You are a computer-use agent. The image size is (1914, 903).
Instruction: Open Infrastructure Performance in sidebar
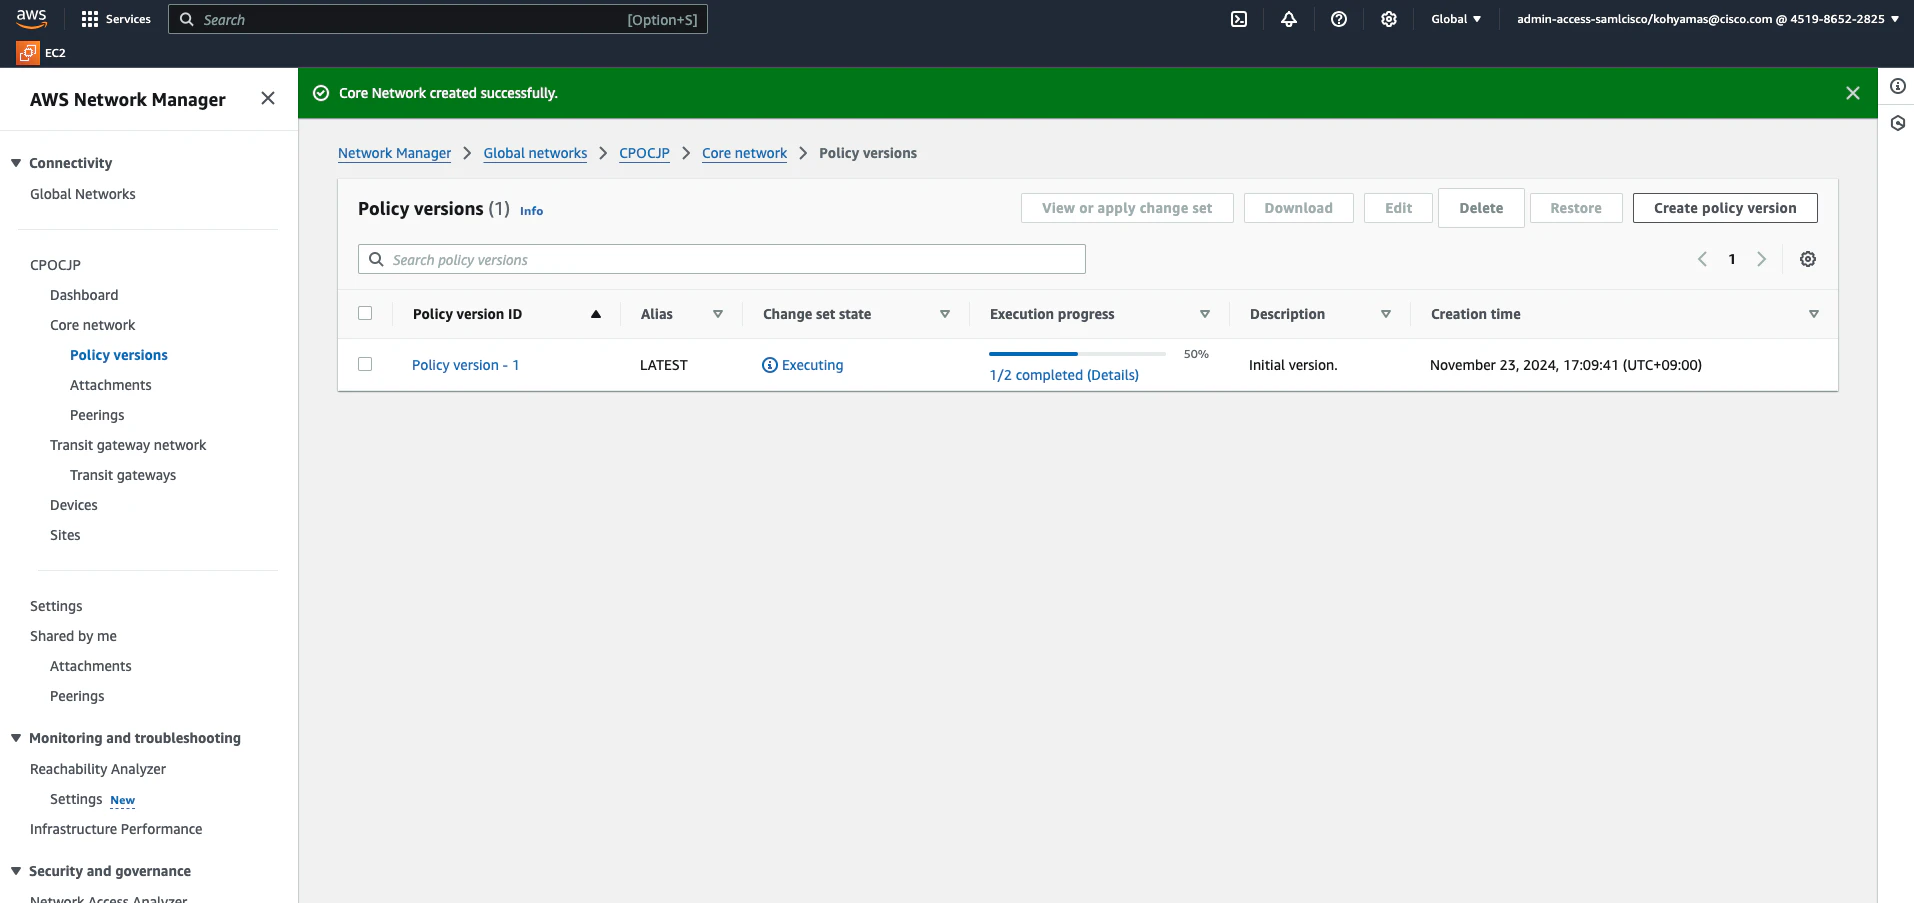[116, 829]
